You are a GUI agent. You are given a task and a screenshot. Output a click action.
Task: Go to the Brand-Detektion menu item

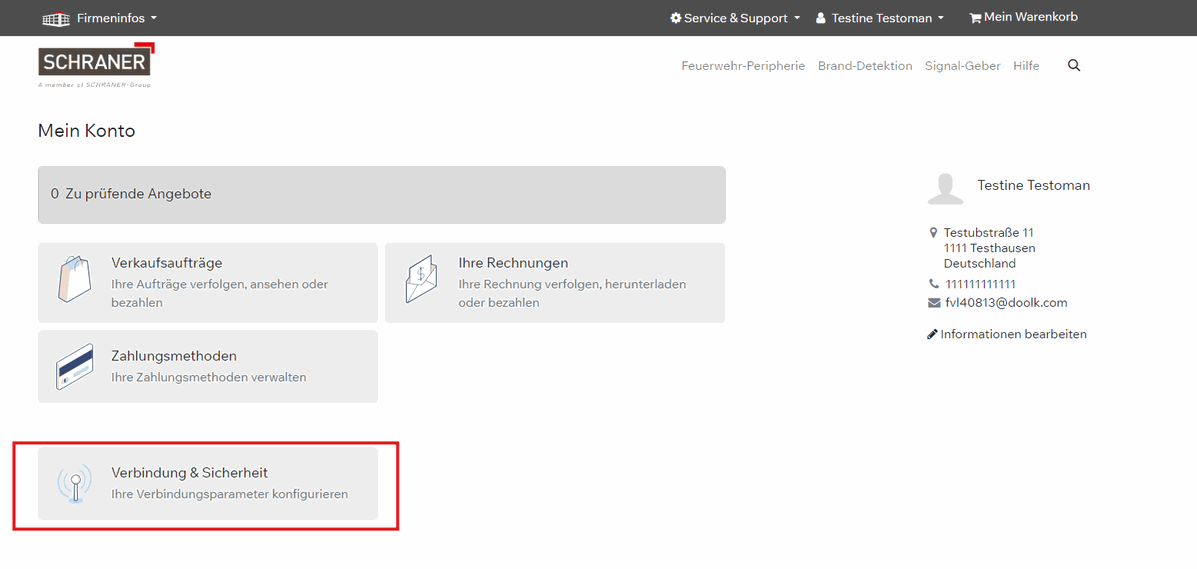pos(865,66)
